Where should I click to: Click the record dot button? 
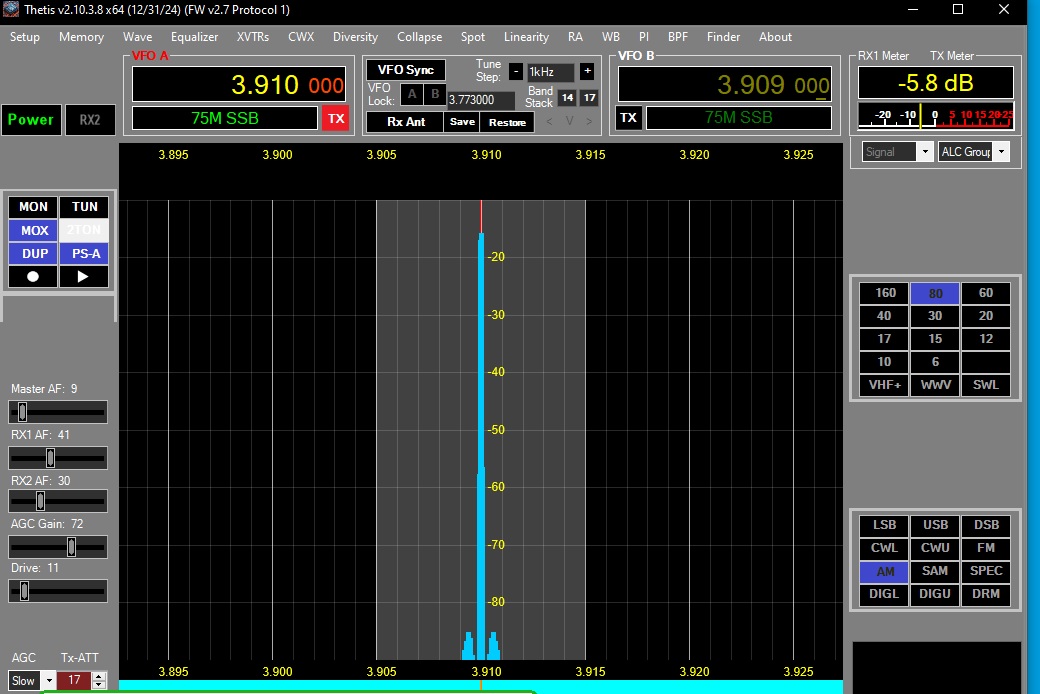pyautogui.click(x=32, y=277)
